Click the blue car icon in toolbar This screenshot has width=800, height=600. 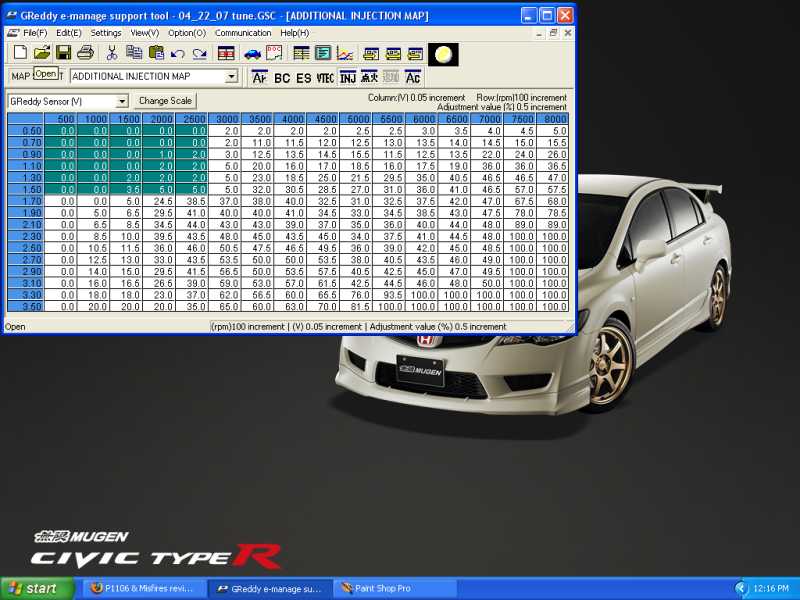(x=252, y=53)
